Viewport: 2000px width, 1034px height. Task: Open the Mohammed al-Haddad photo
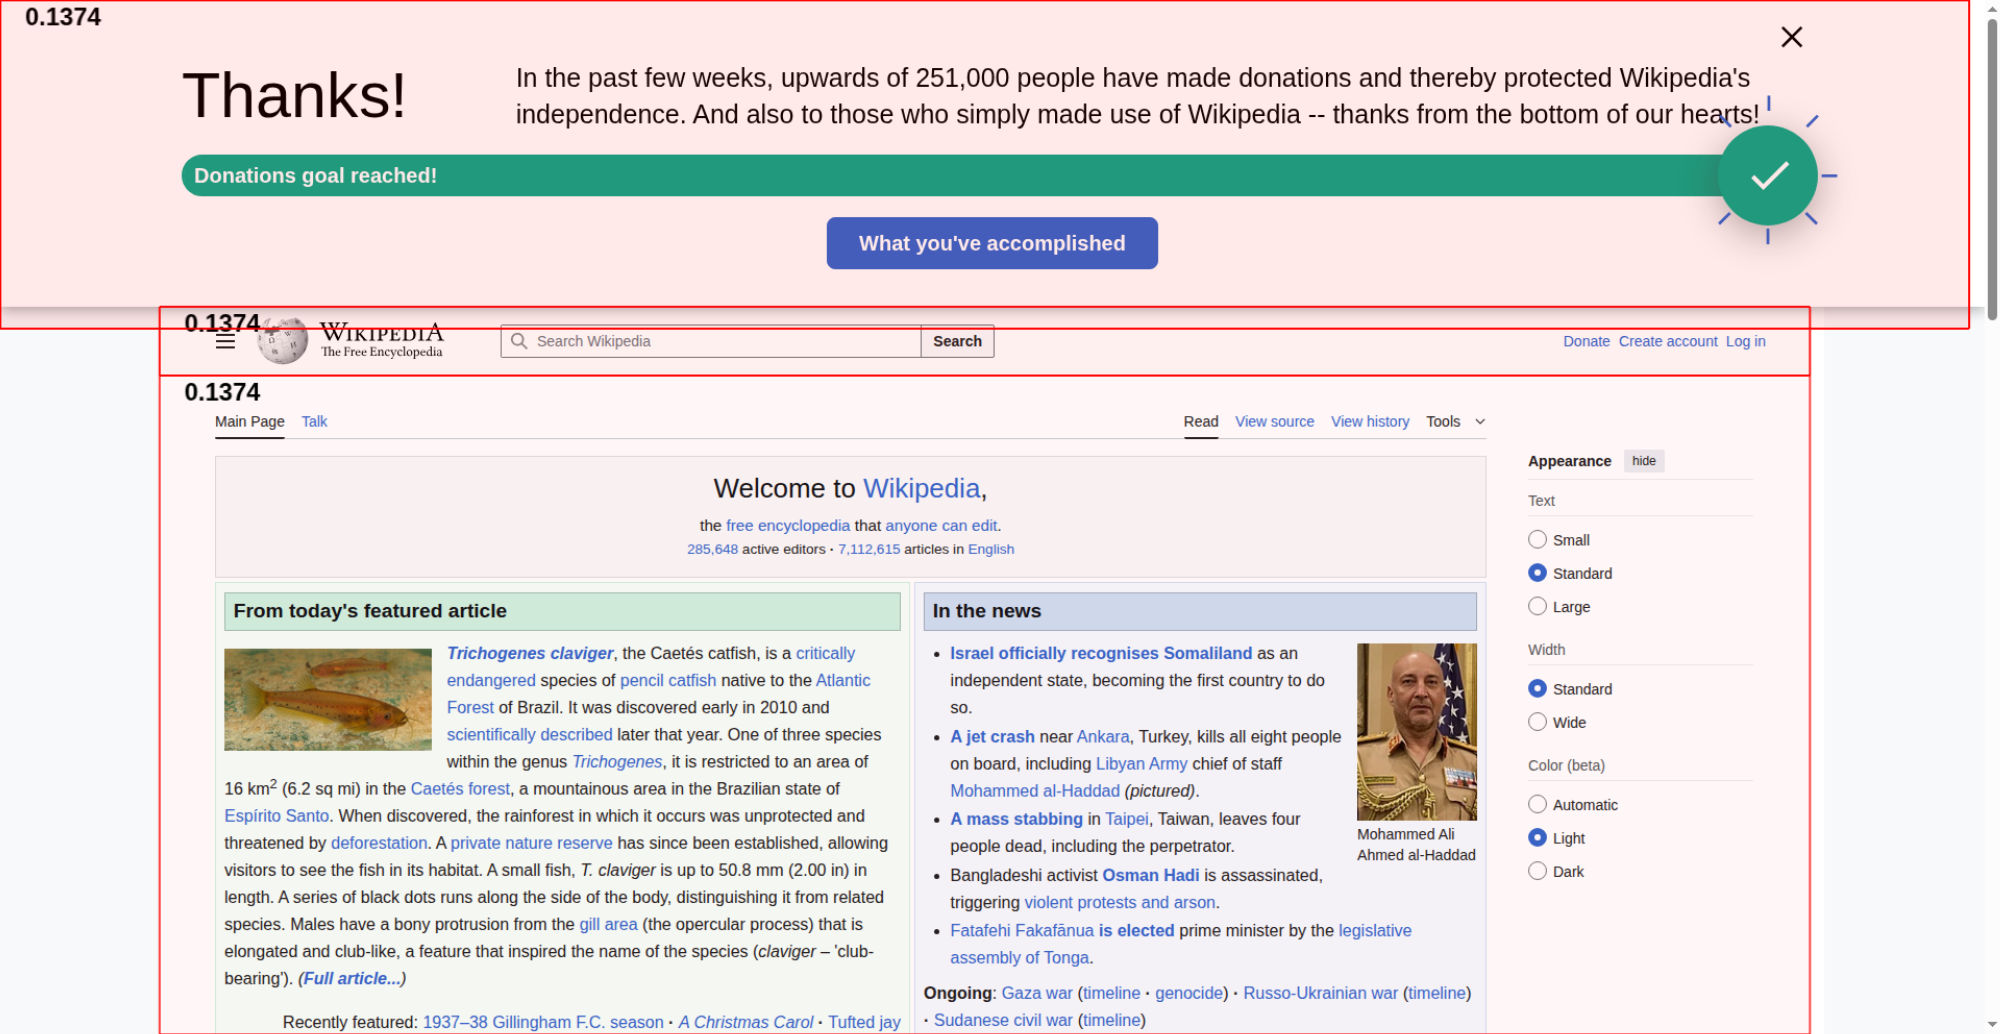[1416, 731]
